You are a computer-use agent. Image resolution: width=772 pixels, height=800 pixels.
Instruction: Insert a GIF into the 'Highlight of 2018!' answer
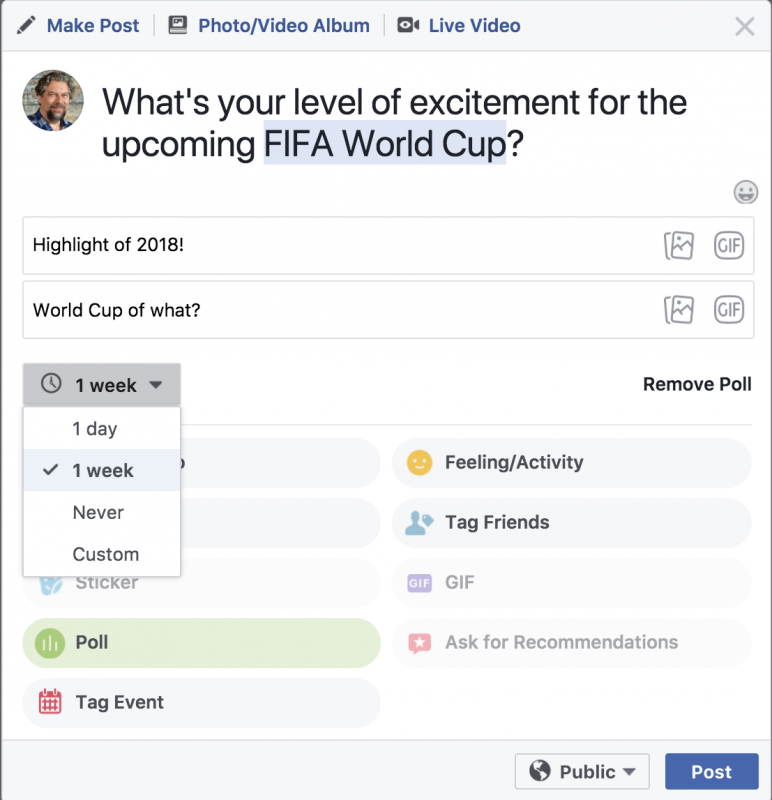[x=729, y=245]
